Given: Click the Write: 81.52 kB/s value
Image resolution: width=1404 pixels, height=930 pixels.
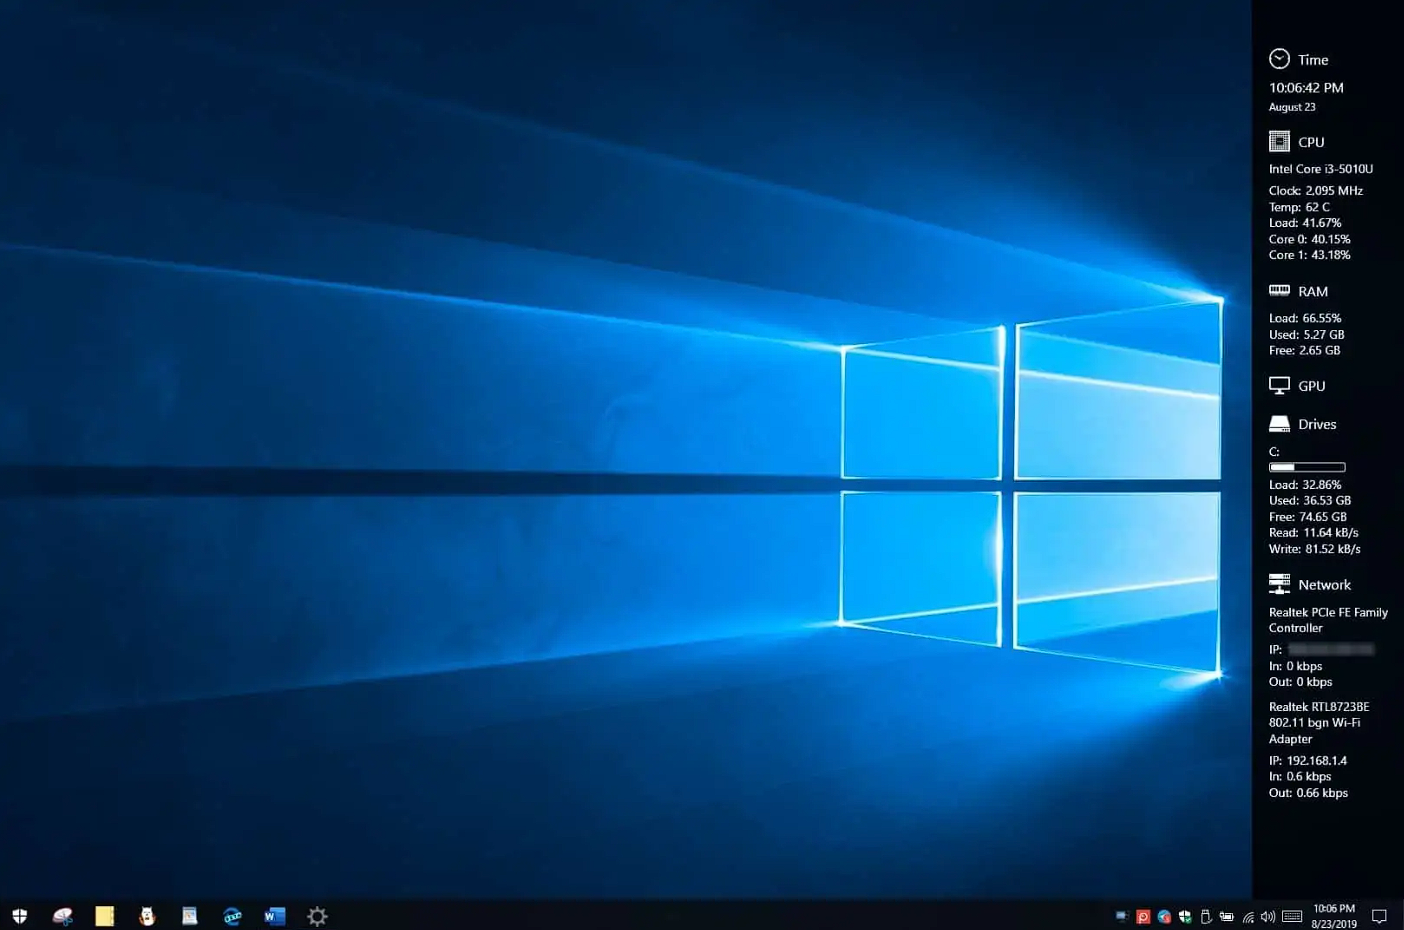Looking at the screenshot, I should point(1315,549).
